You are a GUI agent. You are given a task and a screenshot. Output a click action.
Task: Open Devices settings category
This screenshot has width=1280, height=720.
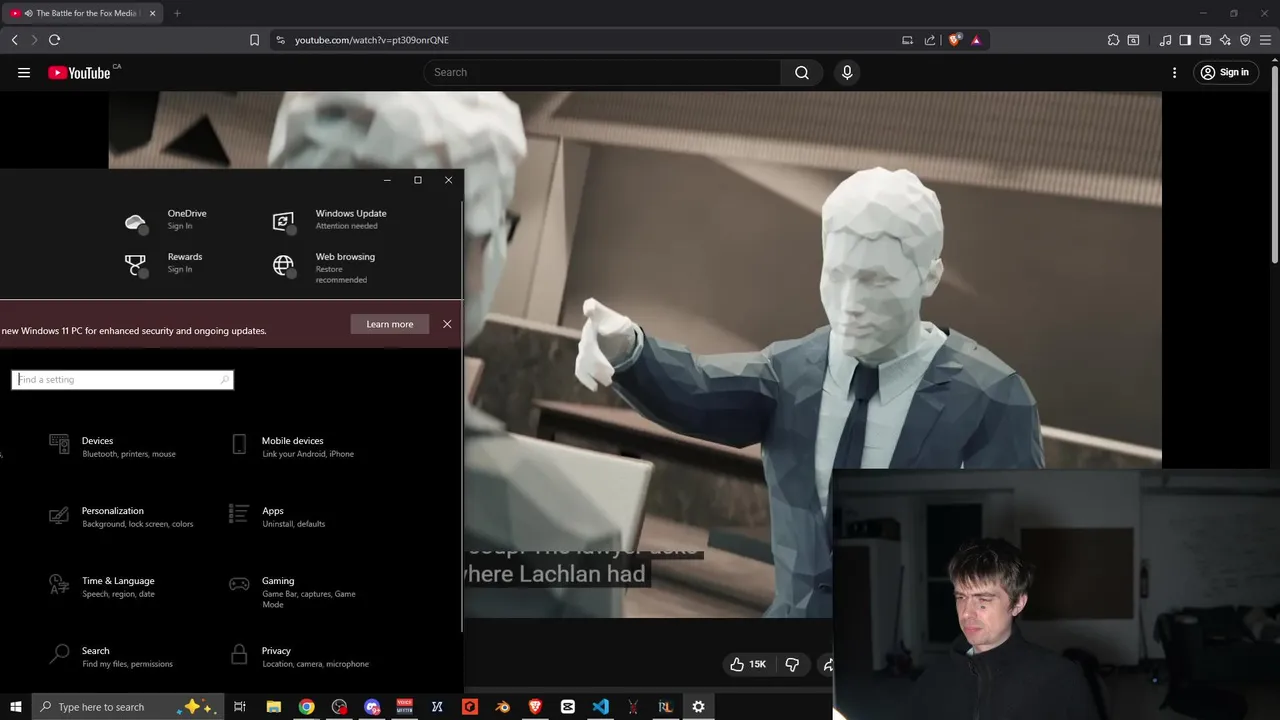(113, 446)
